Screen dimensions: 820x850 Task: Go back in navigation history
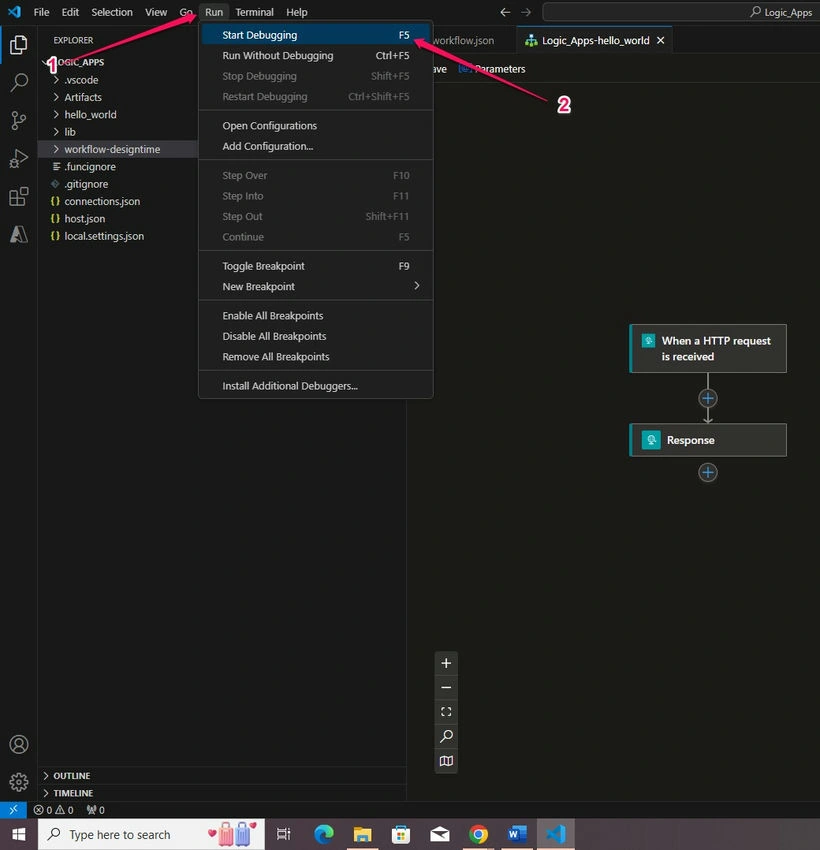pos(505,12)
